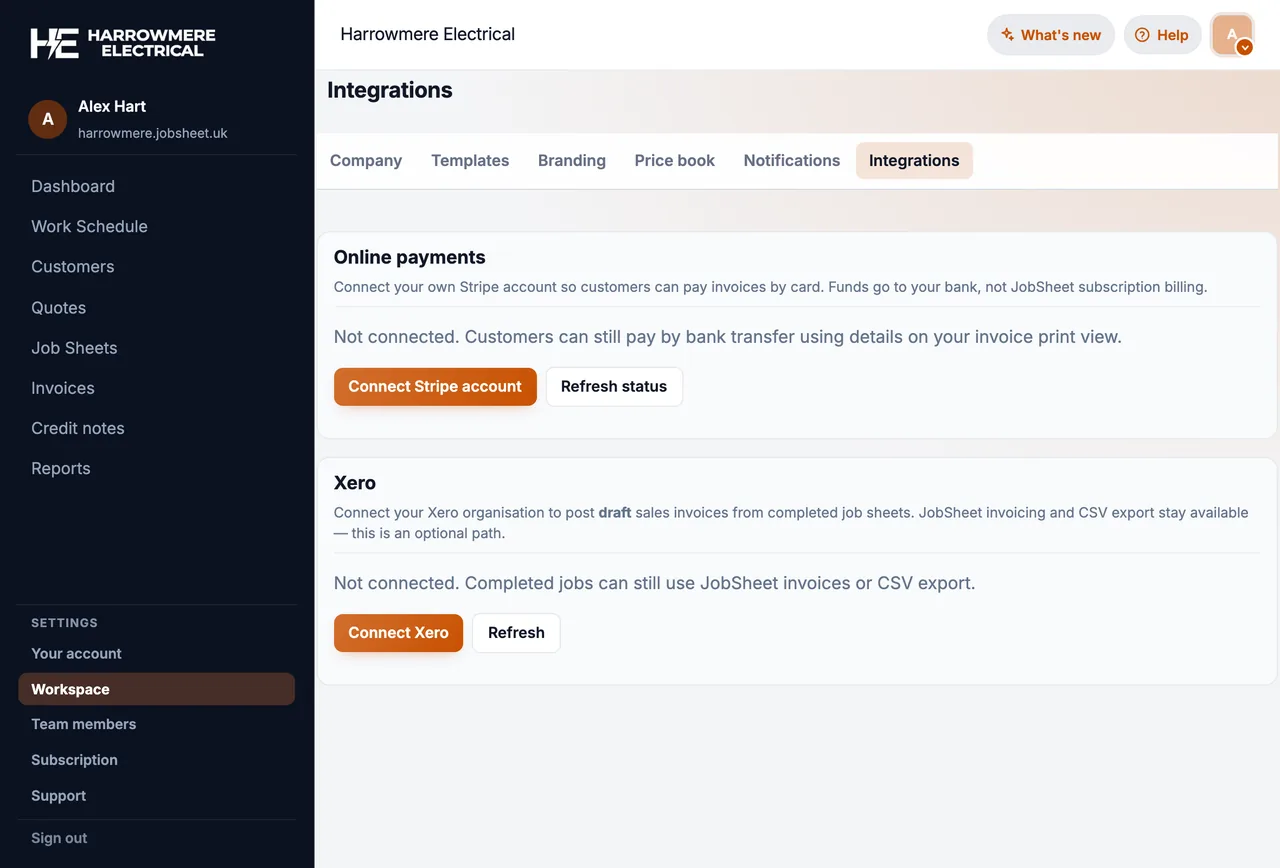This screenshot has width=1280, height=868.
Task: Open What's new announcements
Action: [1050, 35]
